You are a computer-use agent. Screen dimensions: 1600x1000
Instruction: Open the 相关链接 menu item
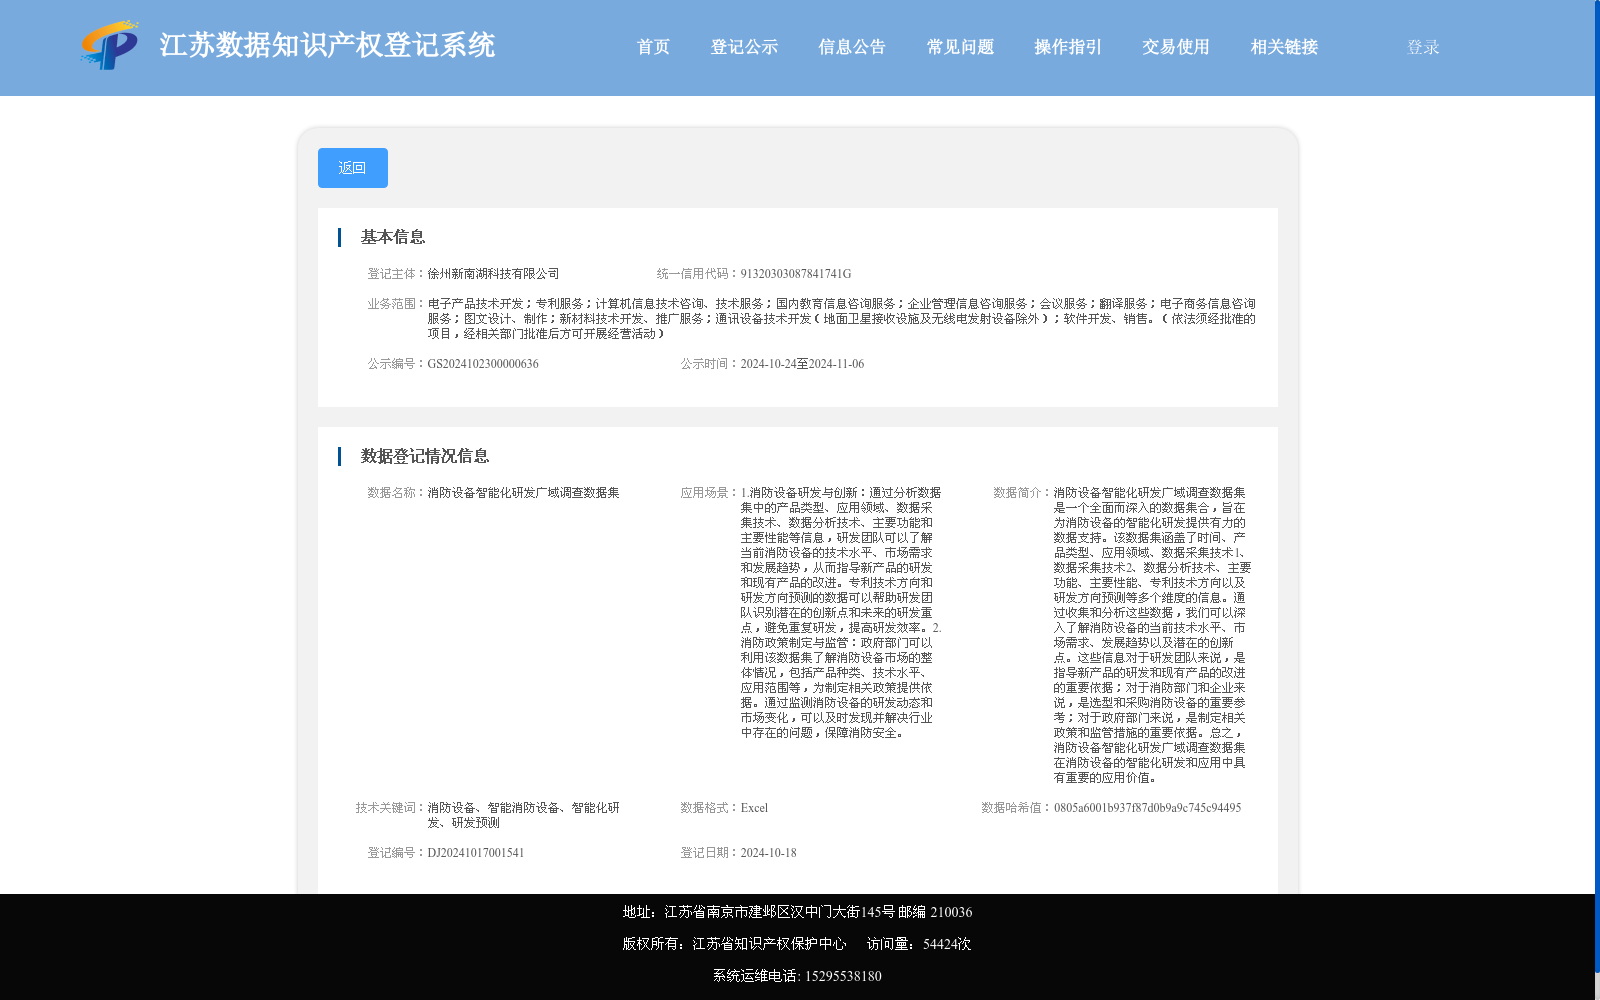(1284, 47)
